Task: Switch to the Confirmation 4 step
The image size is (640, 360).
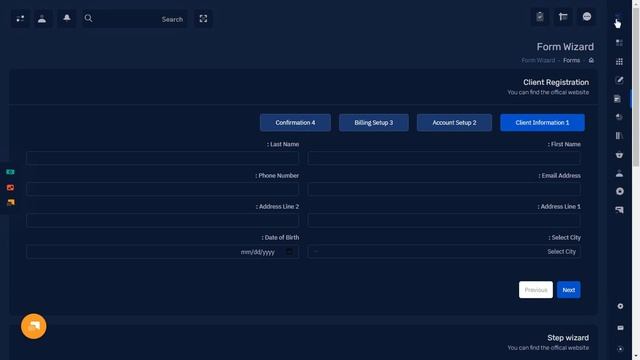Action: 295,122
